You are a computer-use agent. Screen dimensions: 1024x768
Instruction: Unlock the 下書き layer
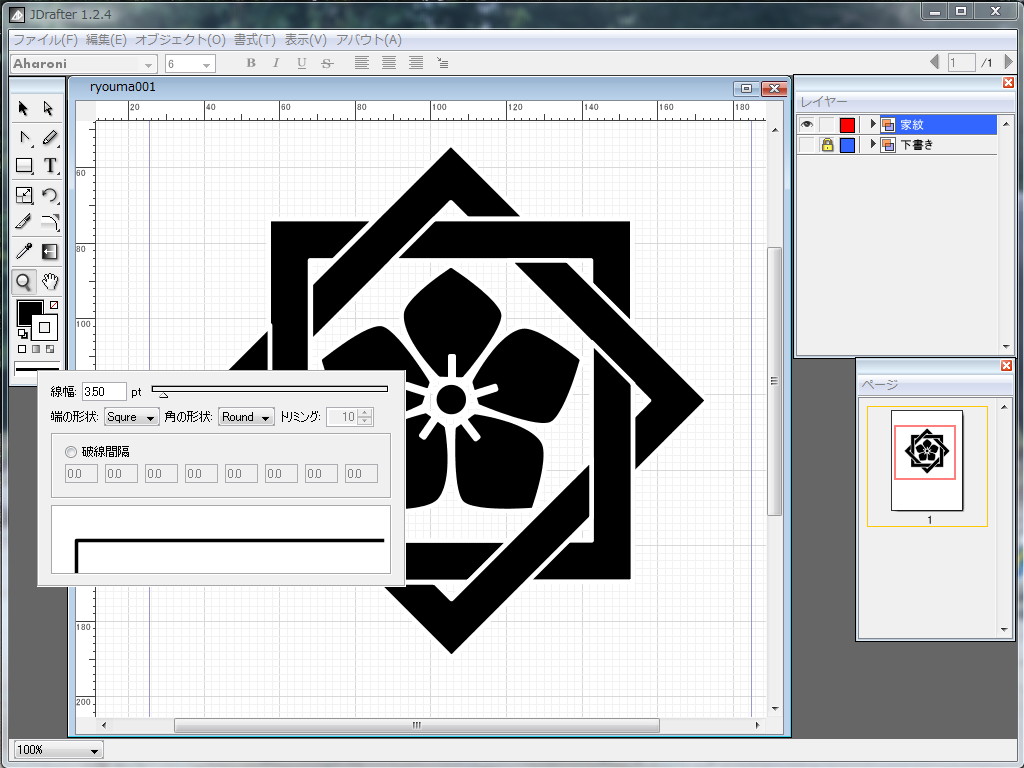click(x=827, y=145)
